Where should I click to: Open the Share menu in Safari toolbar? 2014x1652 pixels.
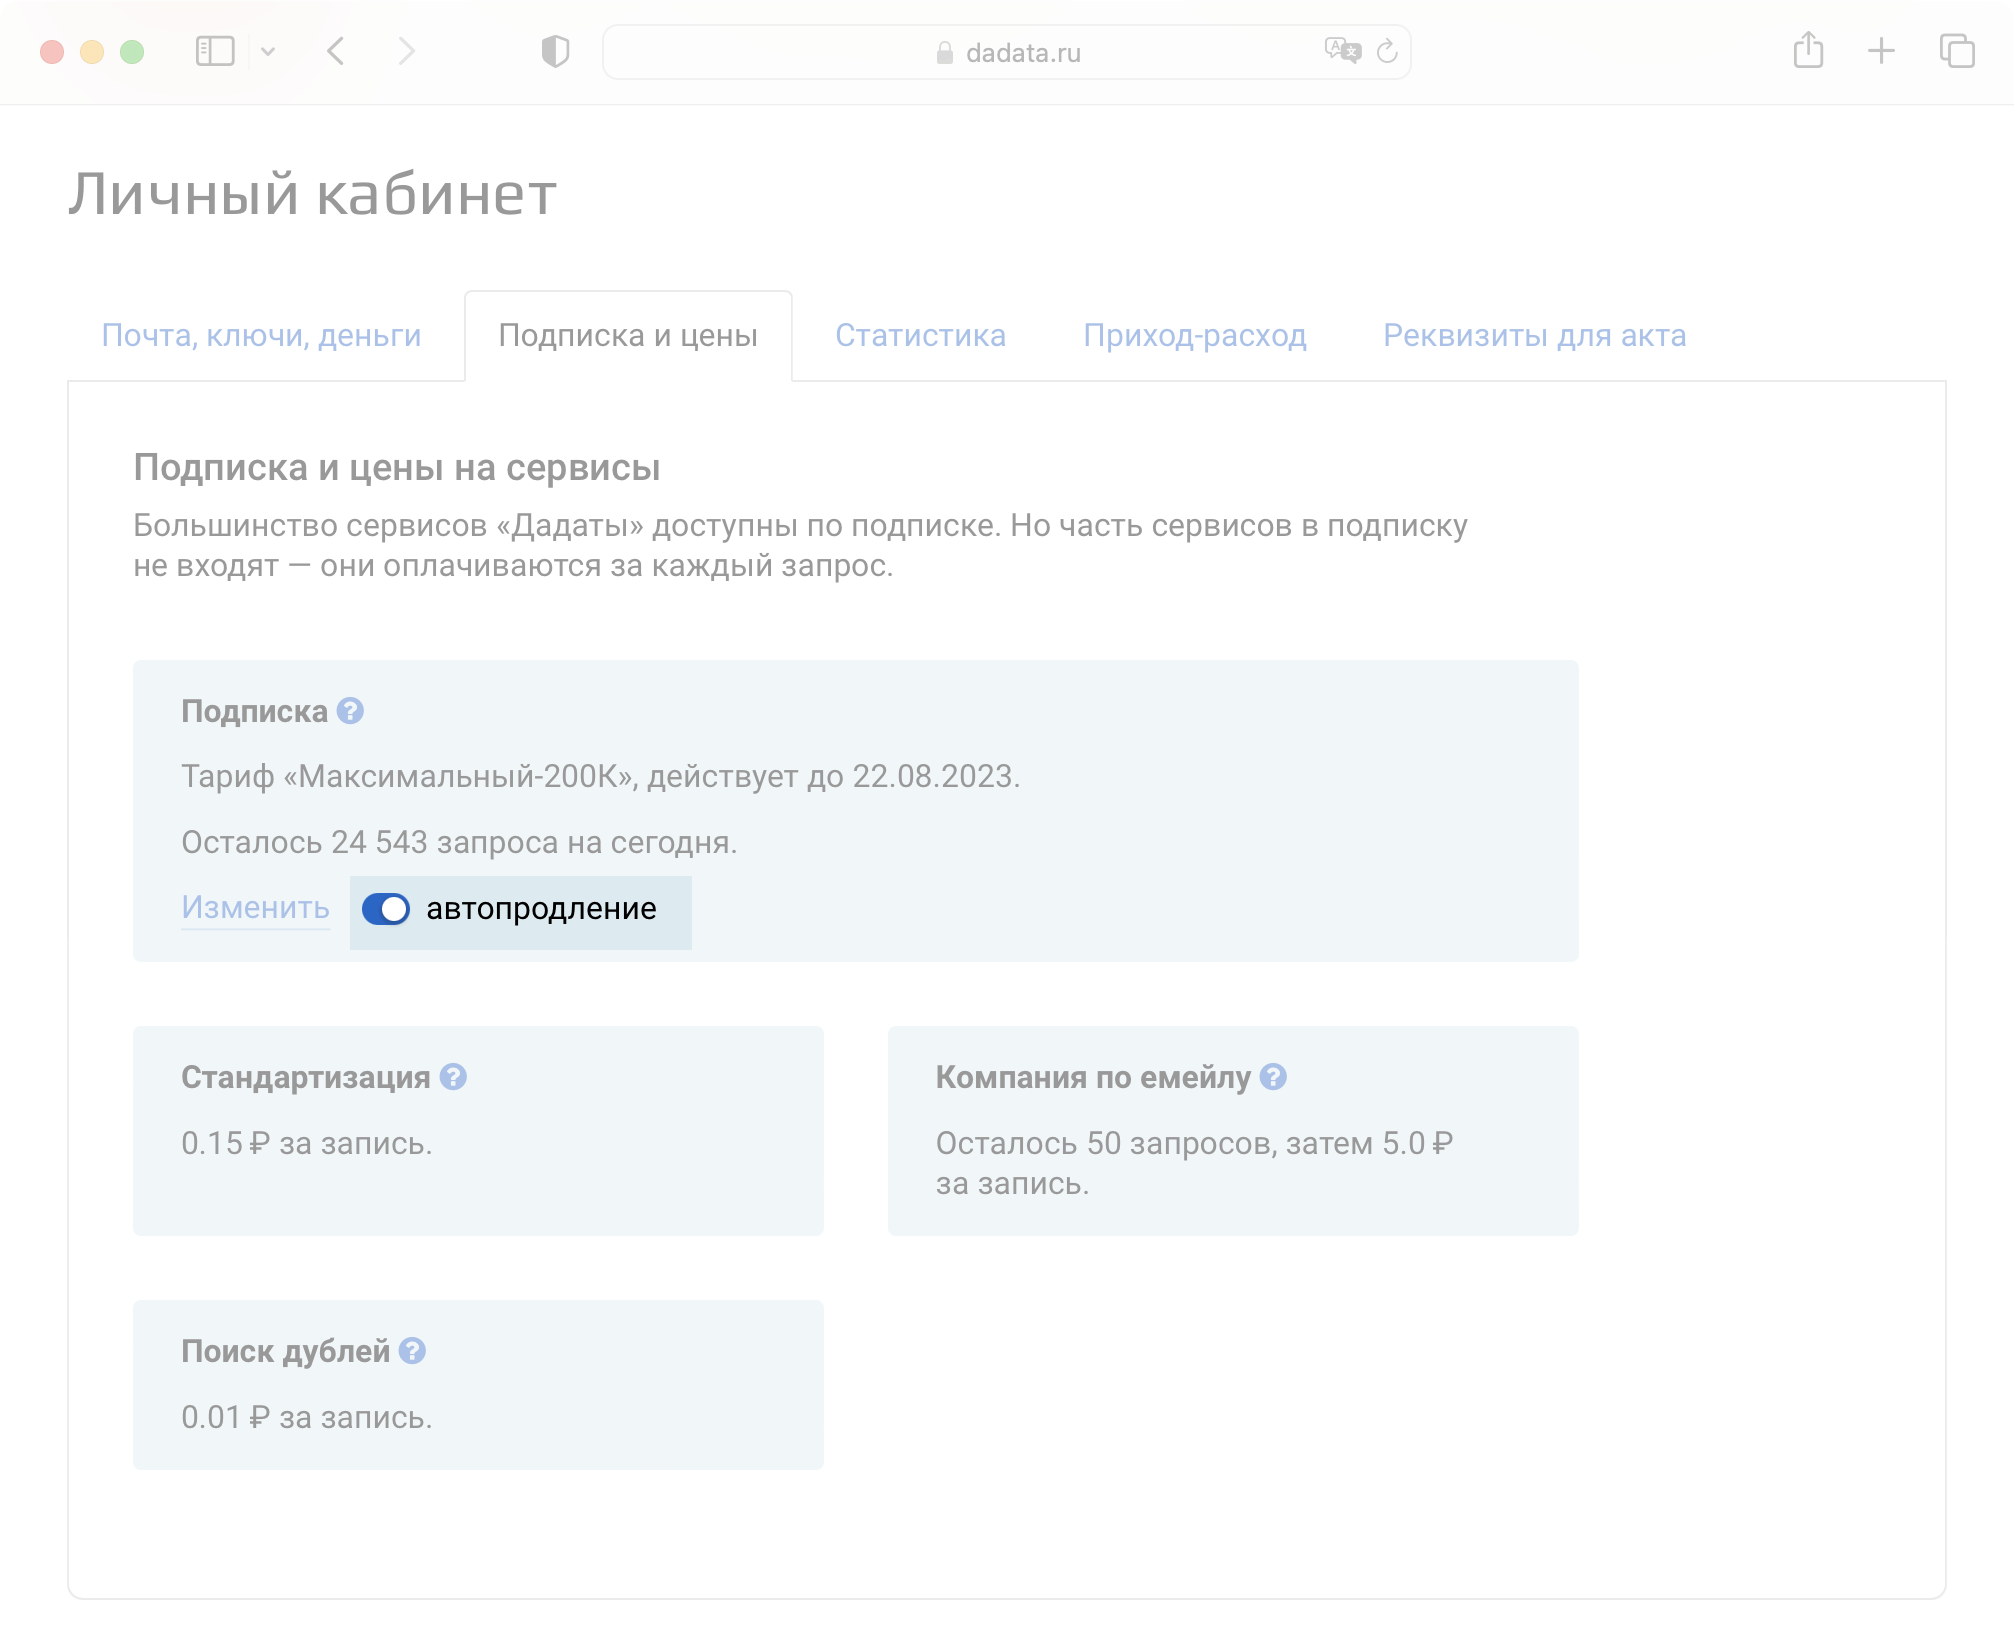click(1808, 51)
